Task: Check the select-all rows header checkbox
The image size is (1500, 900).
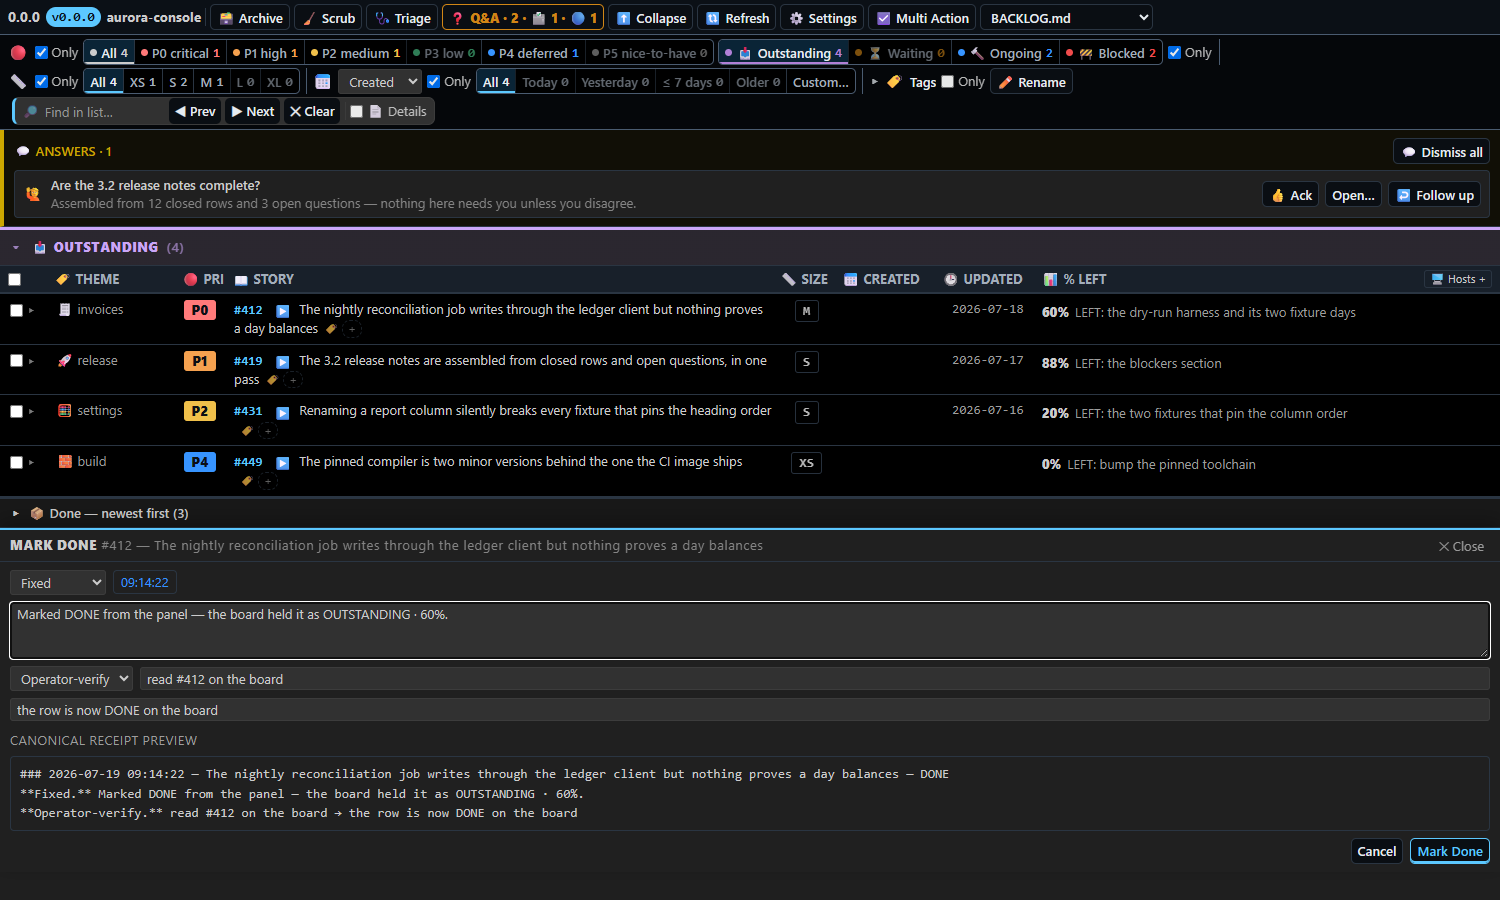Action: 15,280
